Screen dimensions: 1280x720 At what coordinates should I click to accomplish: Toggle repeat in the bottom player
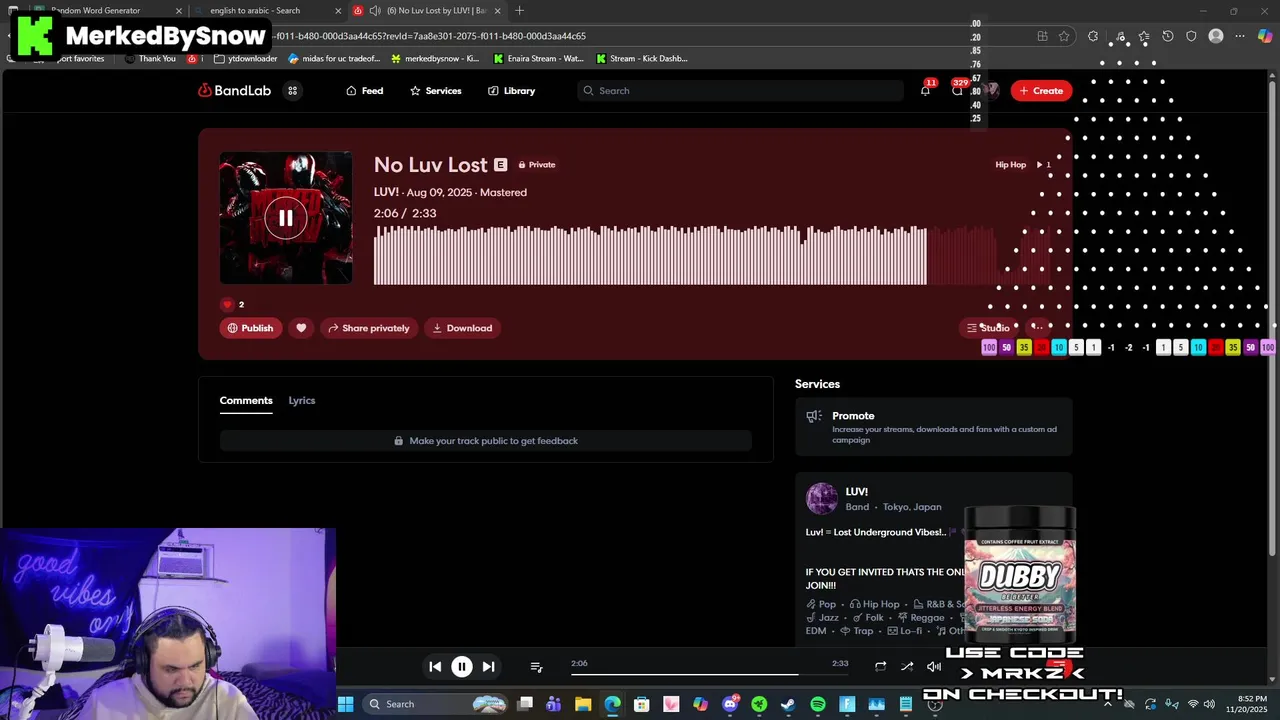point(880,666)
